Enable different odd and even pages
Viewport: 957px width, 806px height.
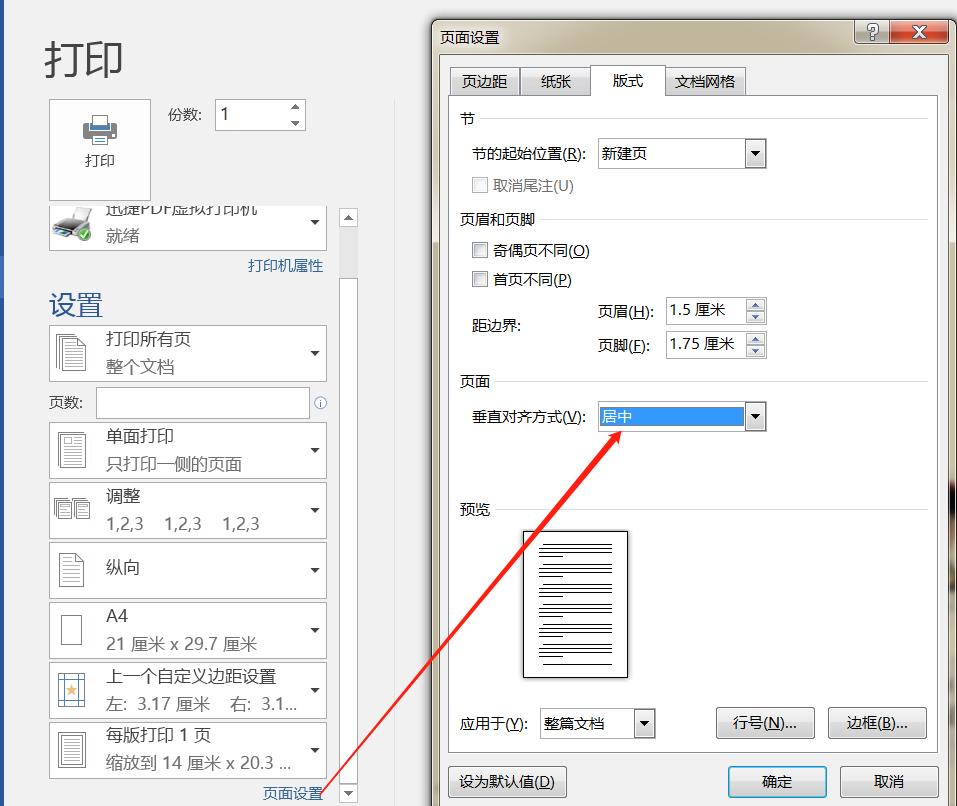click(479, 250)
